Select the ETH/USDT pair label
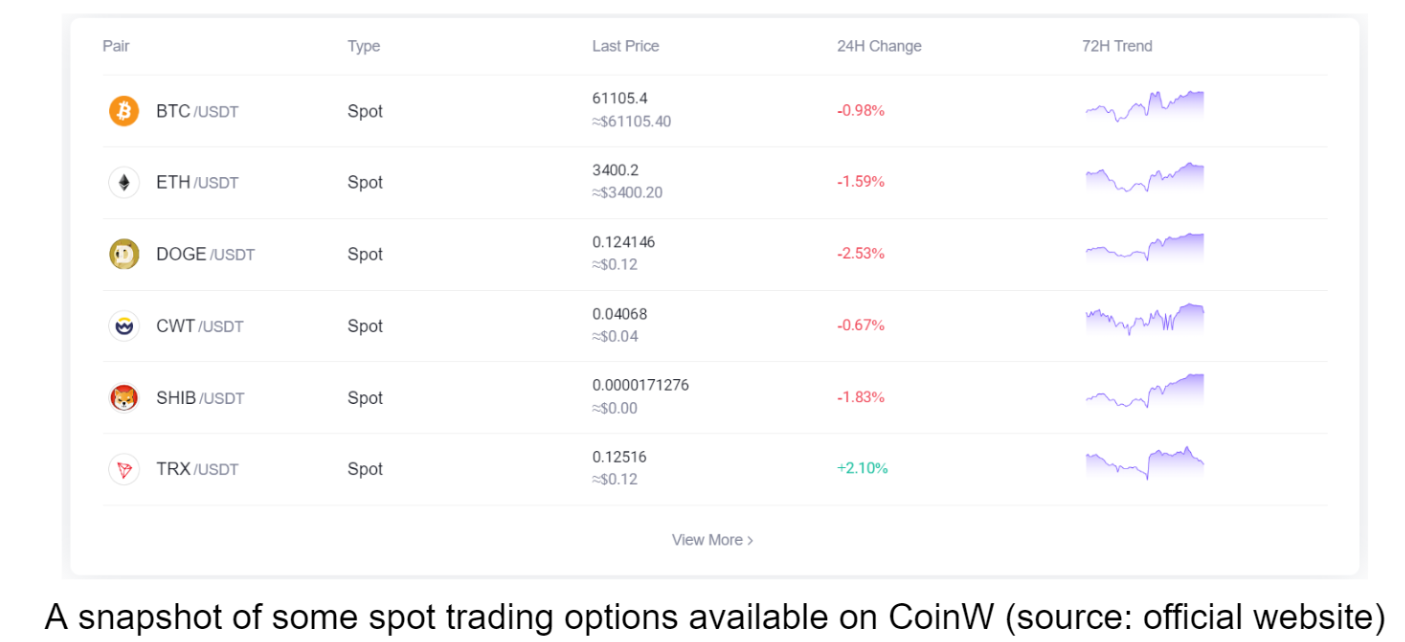Image resolution: width=1405 pixels, height=642 pixels. pos(195,182)
